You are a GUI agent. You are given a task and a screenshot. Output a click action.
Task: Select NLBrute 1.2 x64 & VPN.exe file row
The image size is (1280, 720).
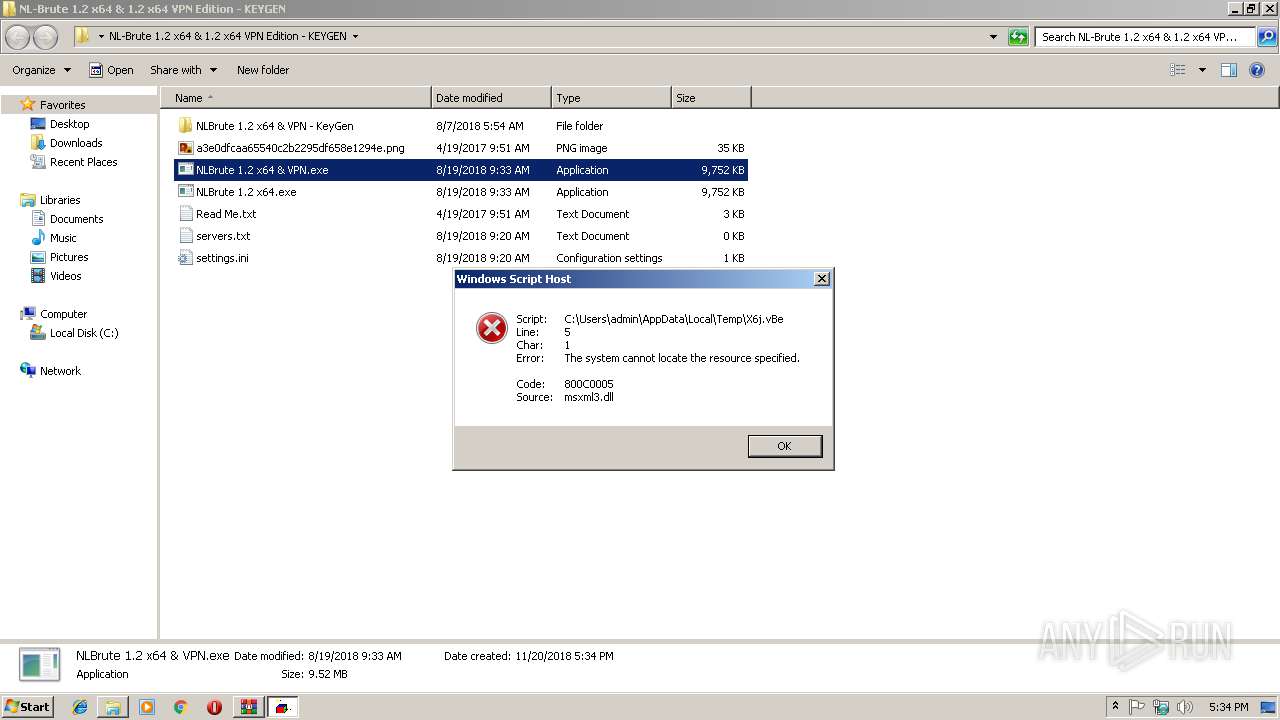(x=461, y=170)
